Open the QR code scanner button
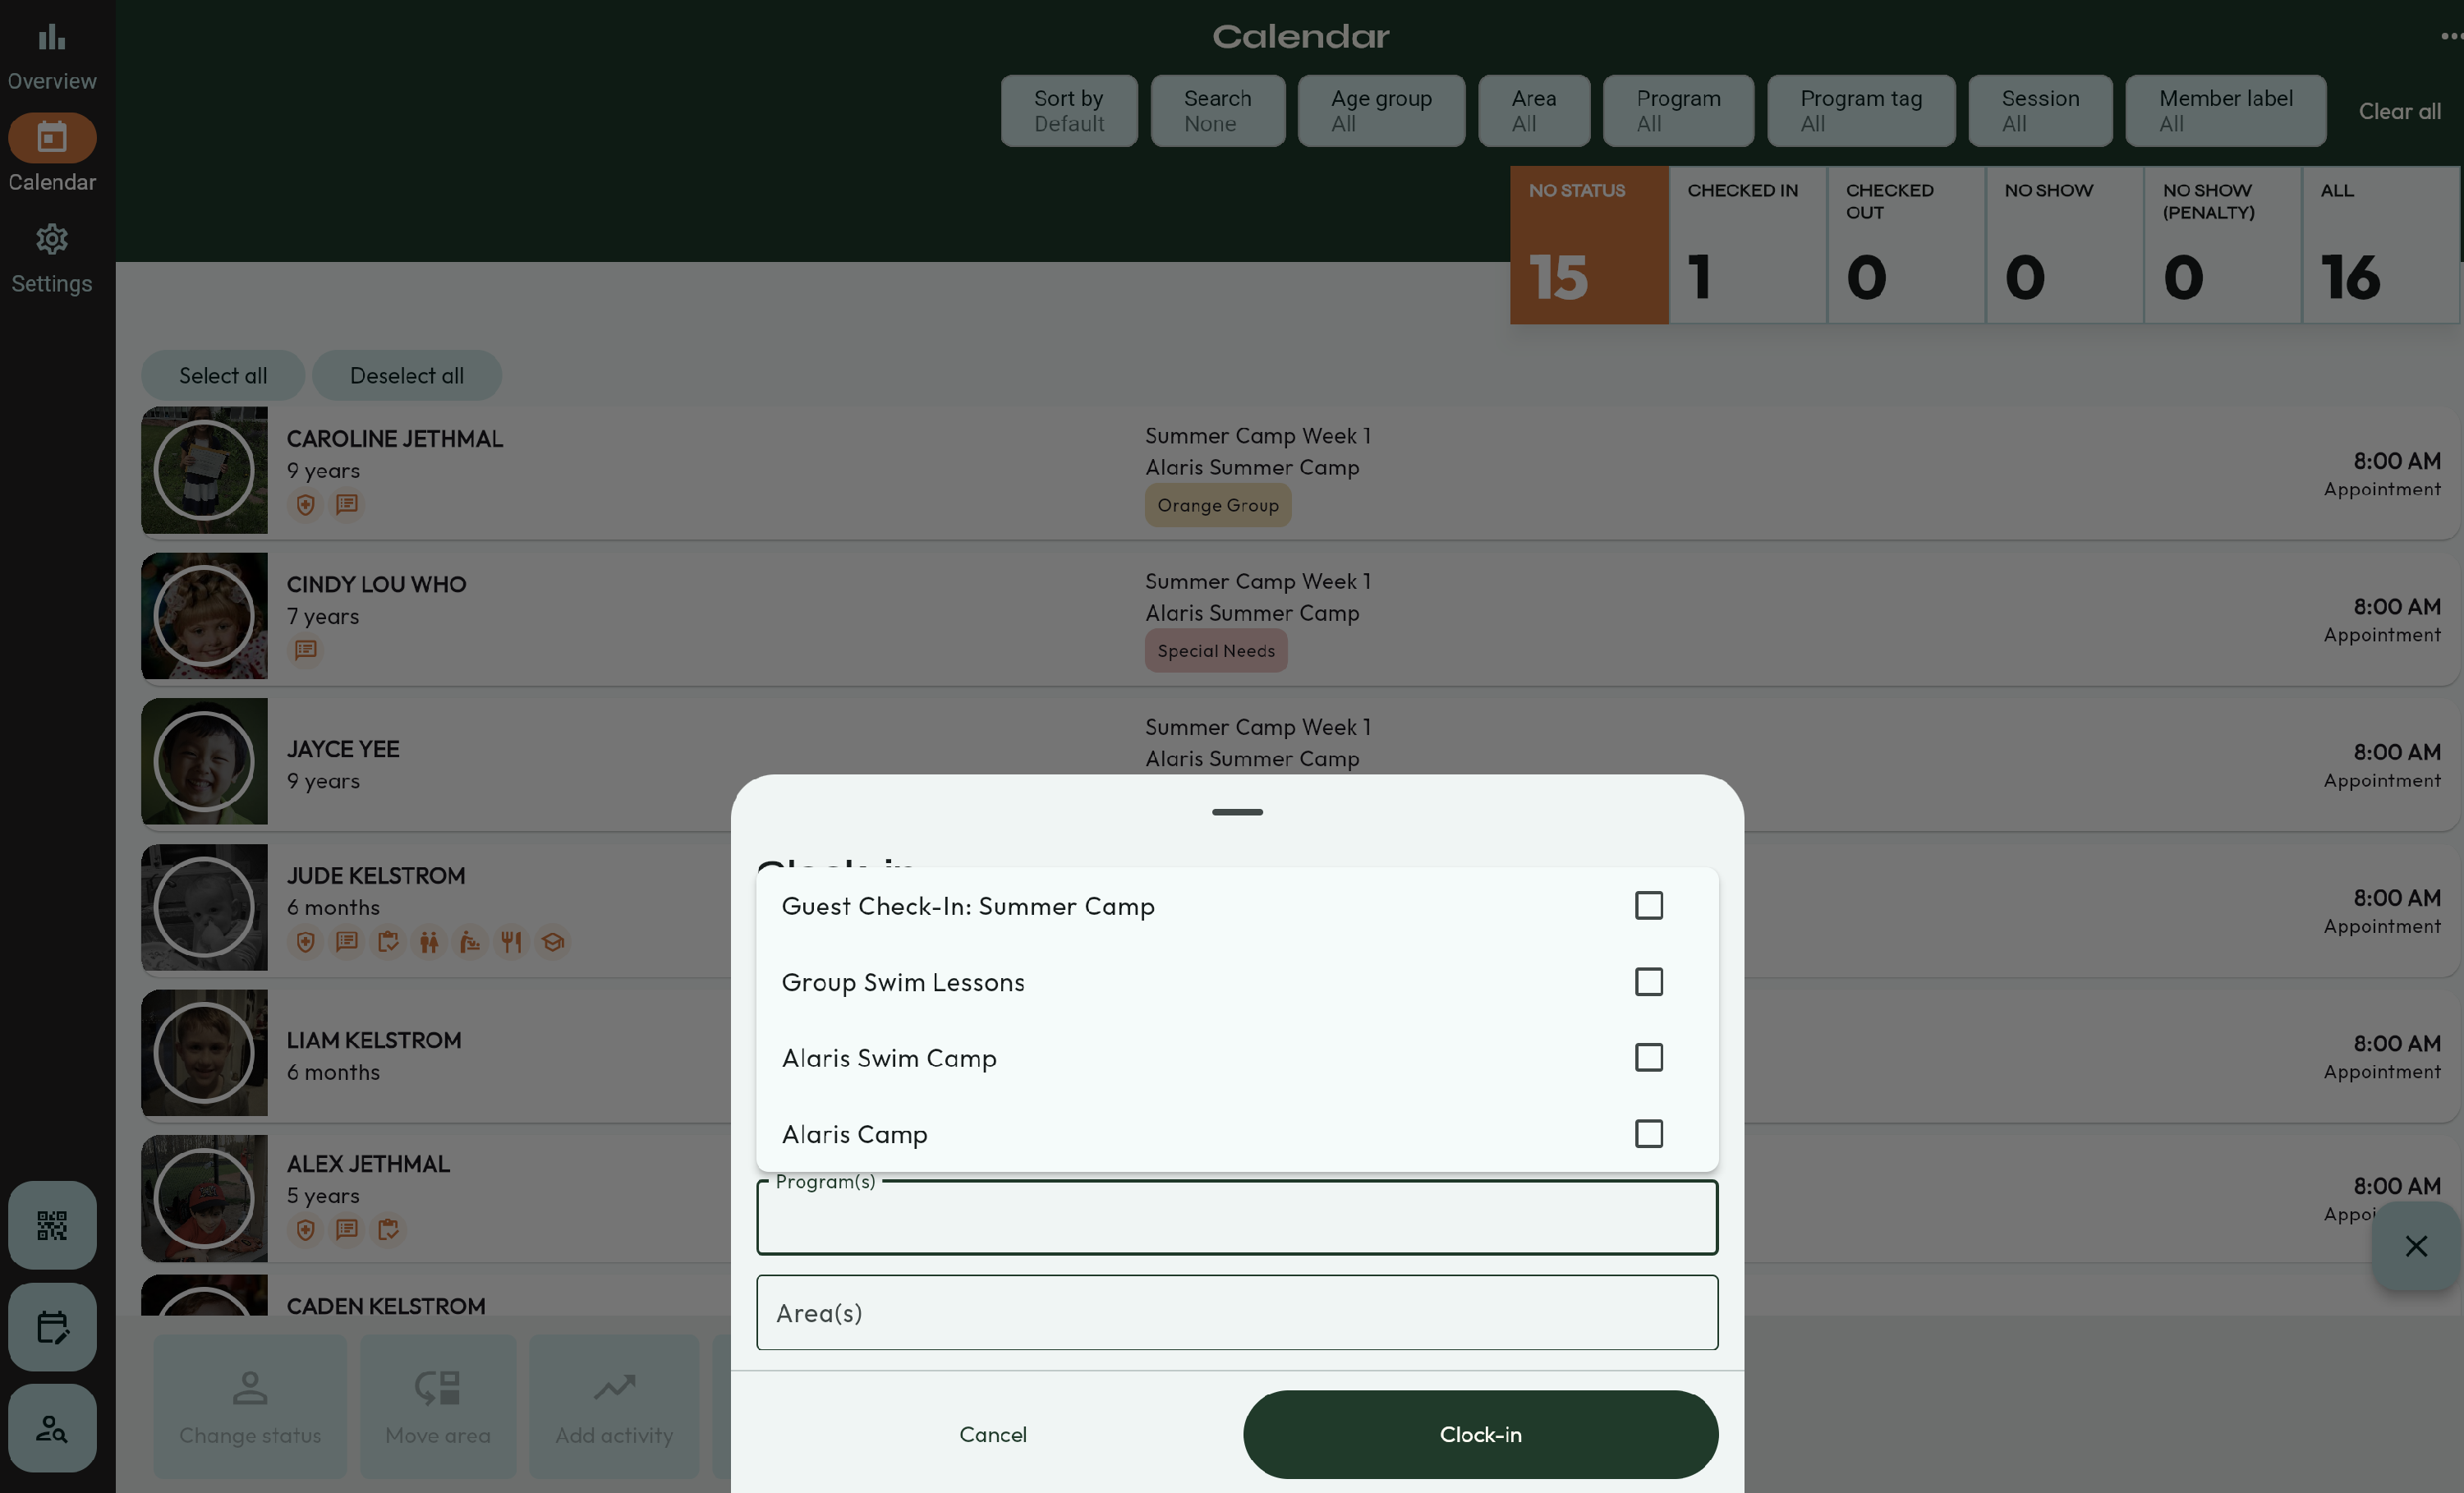2464x1493 pixels. tap(52, 1225)
